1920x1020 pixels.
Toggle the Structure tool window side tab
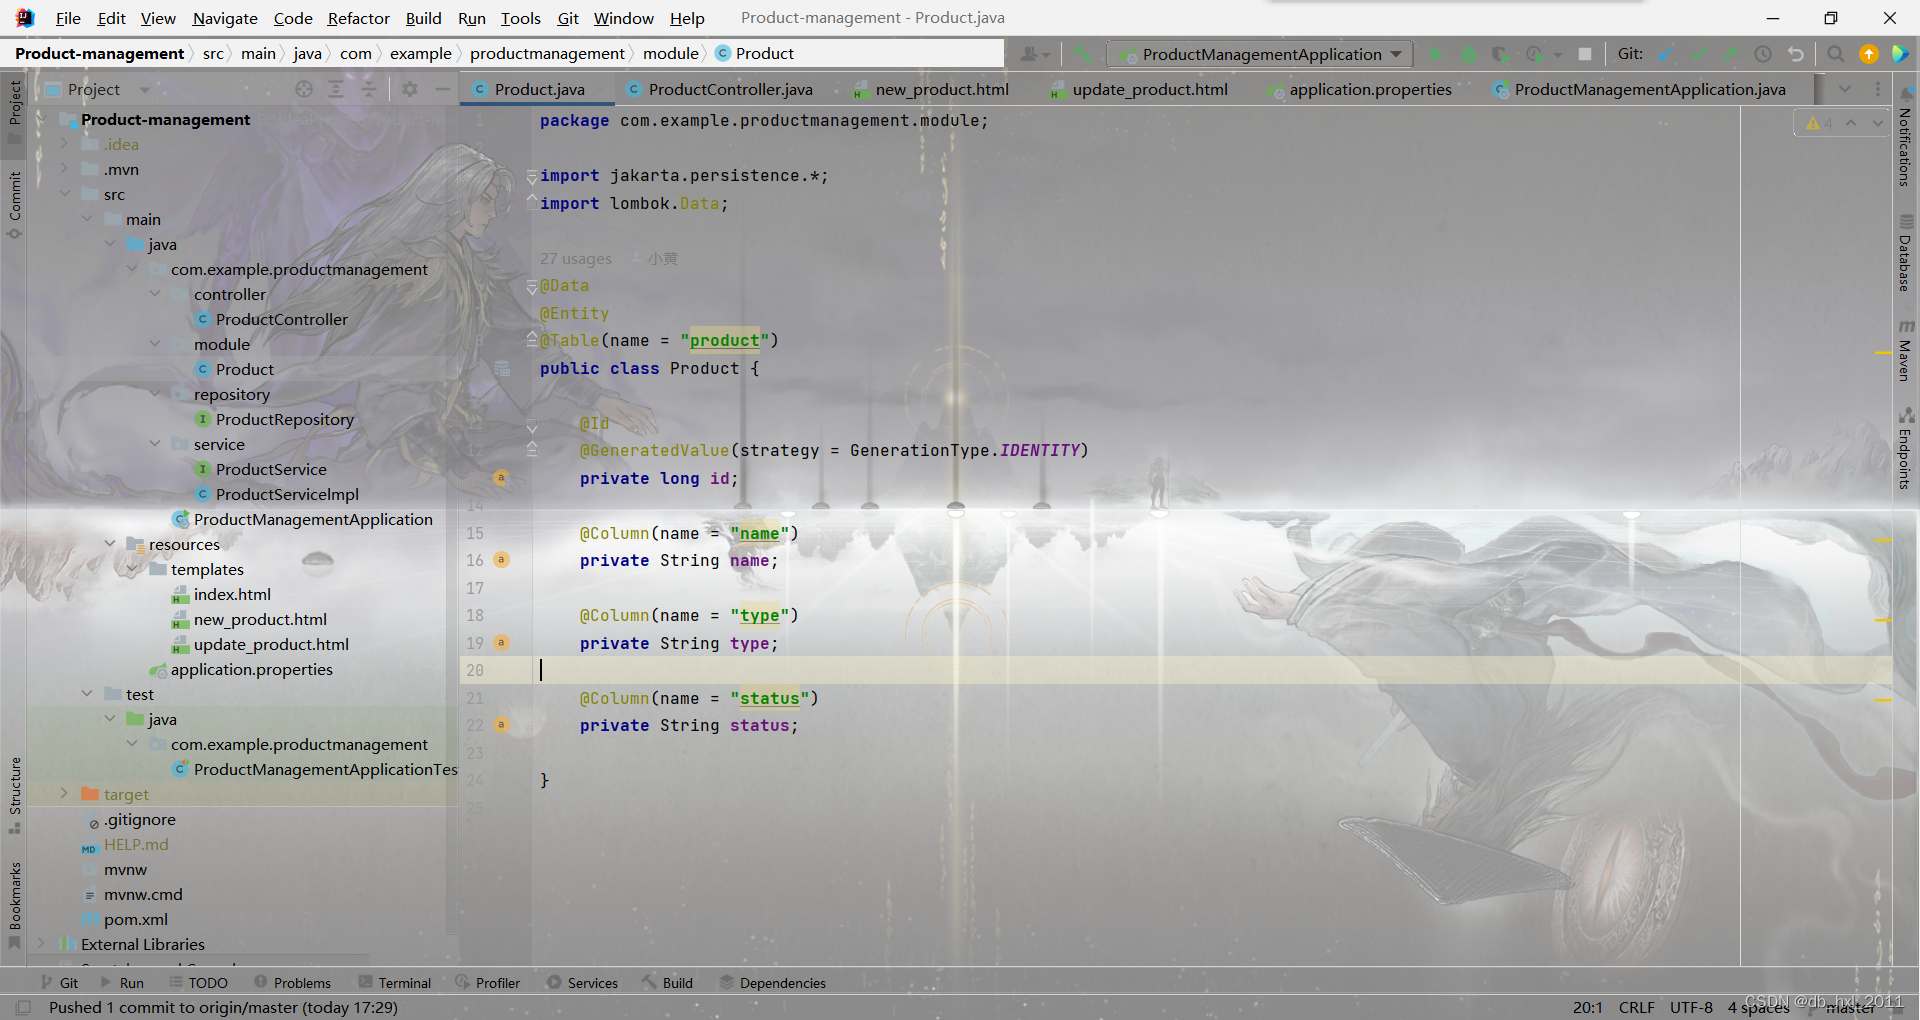pyautogui.click(x=14, y=795)
